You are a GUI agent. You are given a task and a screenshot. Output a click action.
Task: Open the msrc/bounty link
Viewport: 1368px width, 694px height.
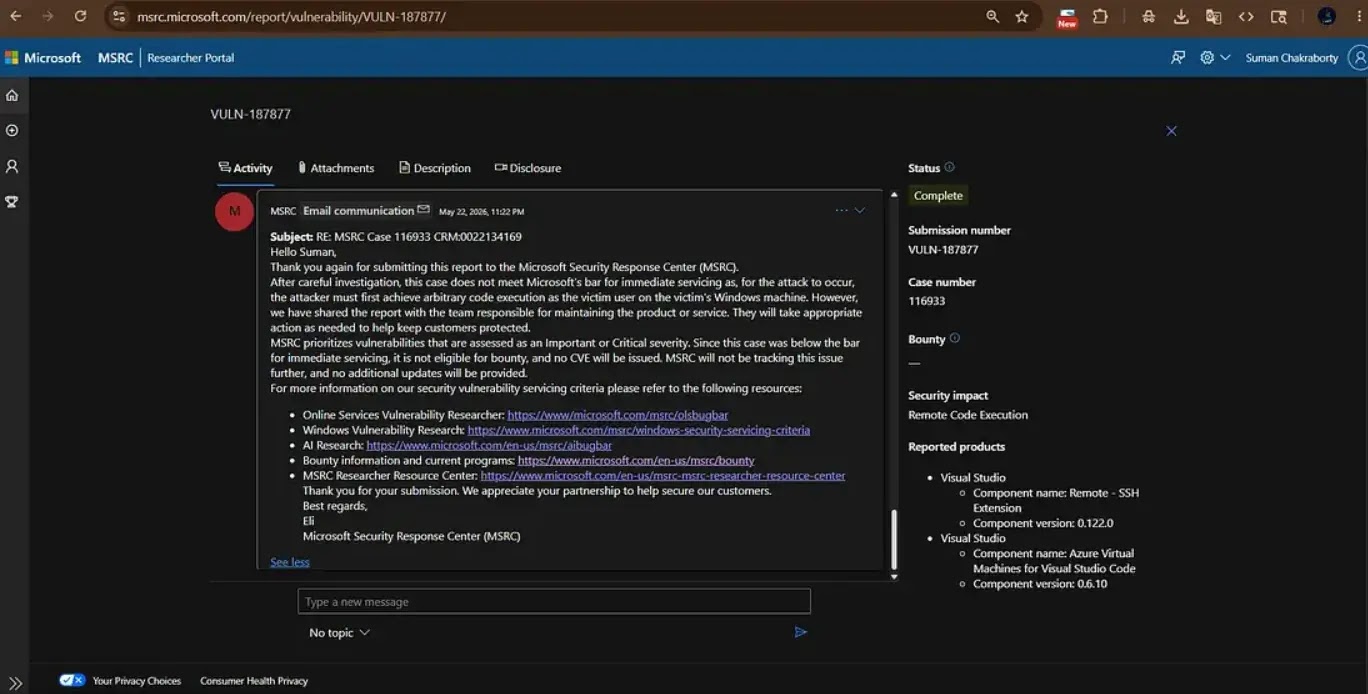point(636,460)
